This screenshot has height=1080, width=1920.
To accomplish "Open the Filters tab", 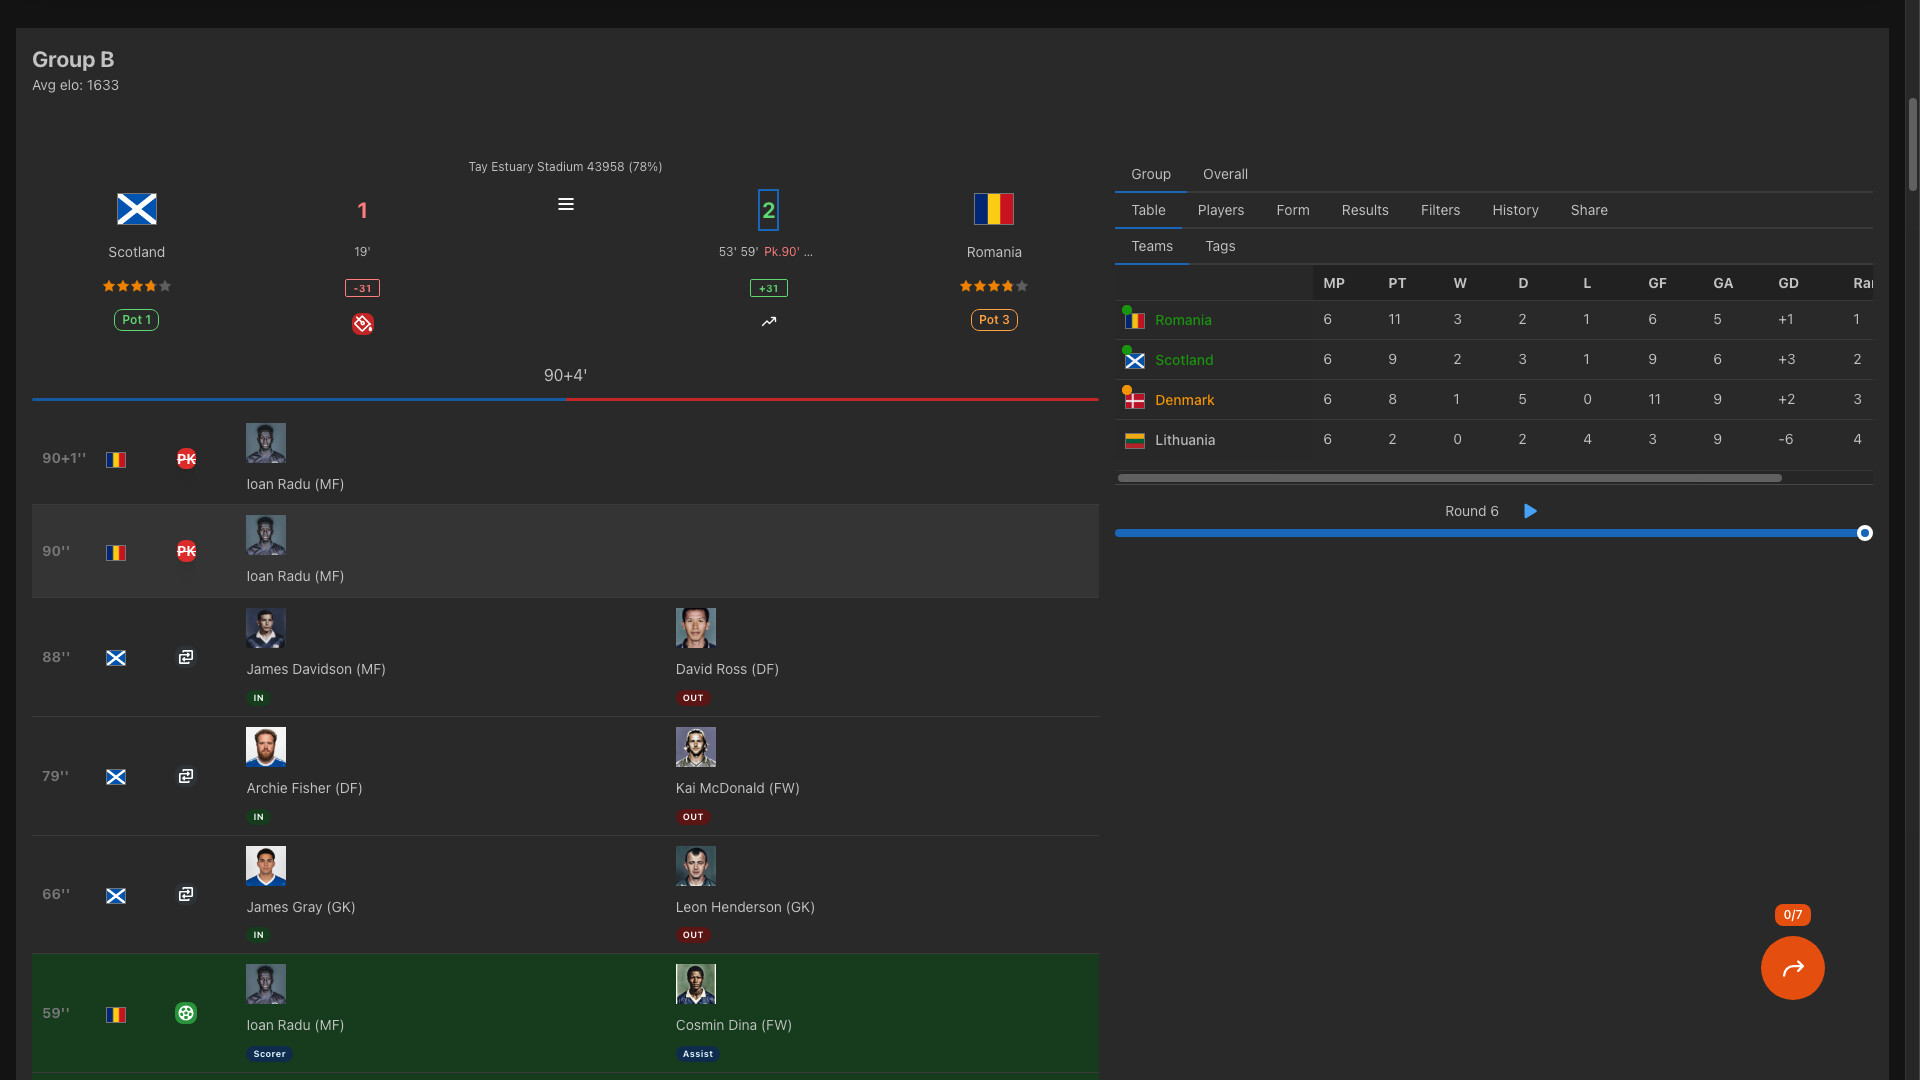I will (x=1440, y=210).
